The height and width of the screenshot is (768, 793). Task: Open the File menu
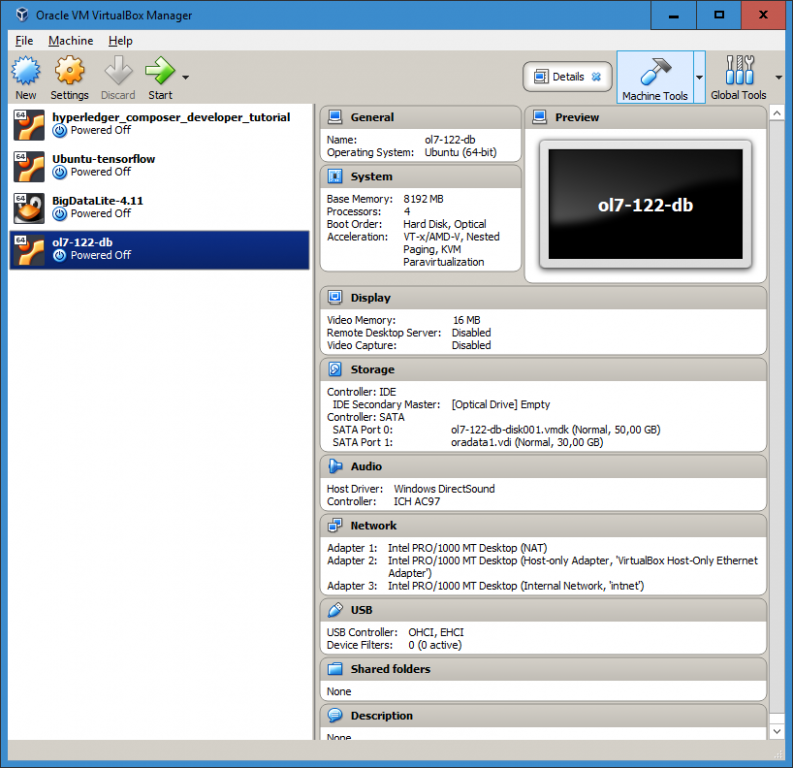coord(24,41)
